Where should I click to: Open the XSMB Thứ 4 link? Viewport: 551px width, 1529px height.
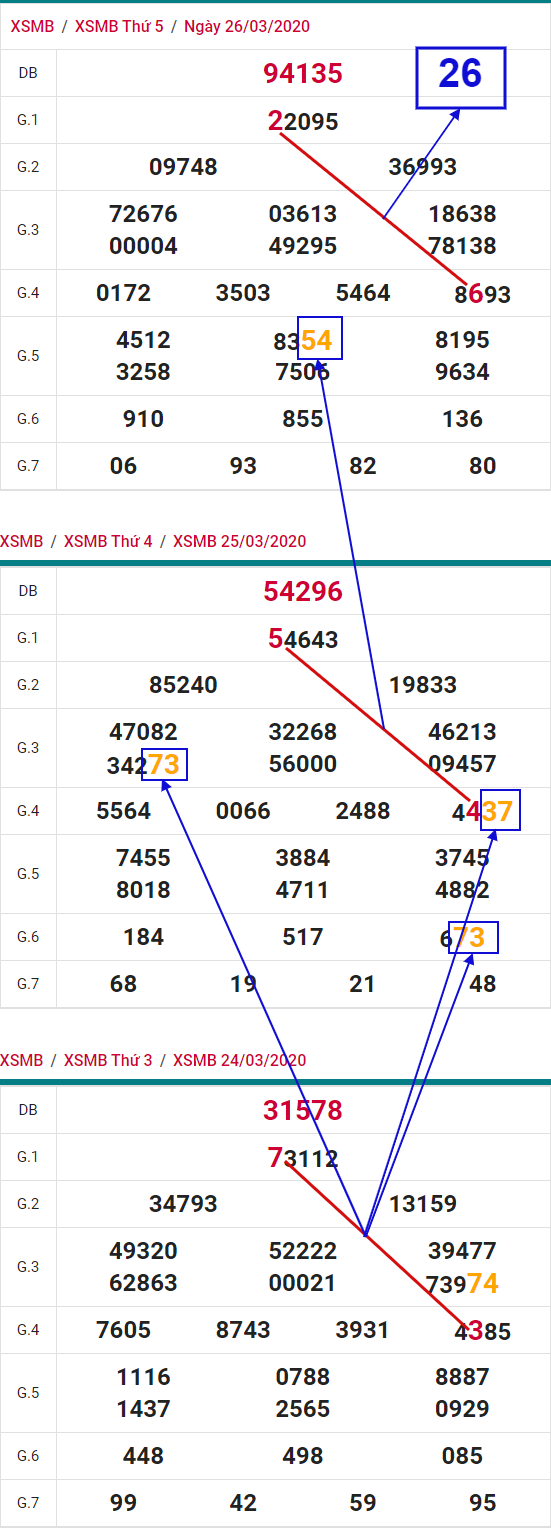108,541
